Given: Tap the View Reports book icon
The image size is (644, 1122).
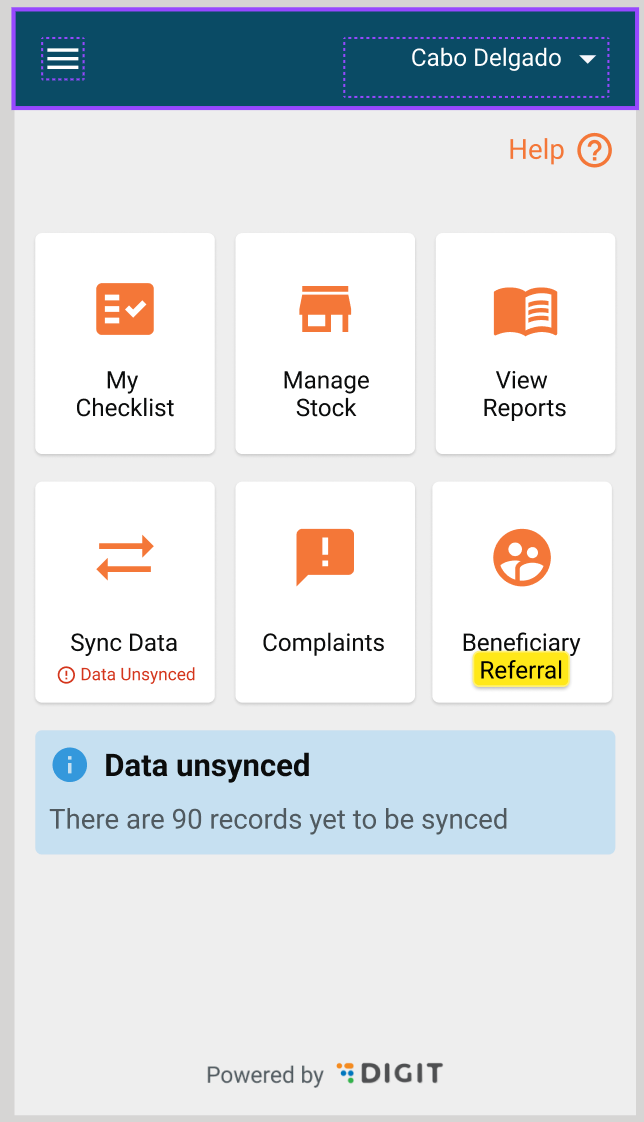Looking at the screenshot, I should click(x=525, y=311).
